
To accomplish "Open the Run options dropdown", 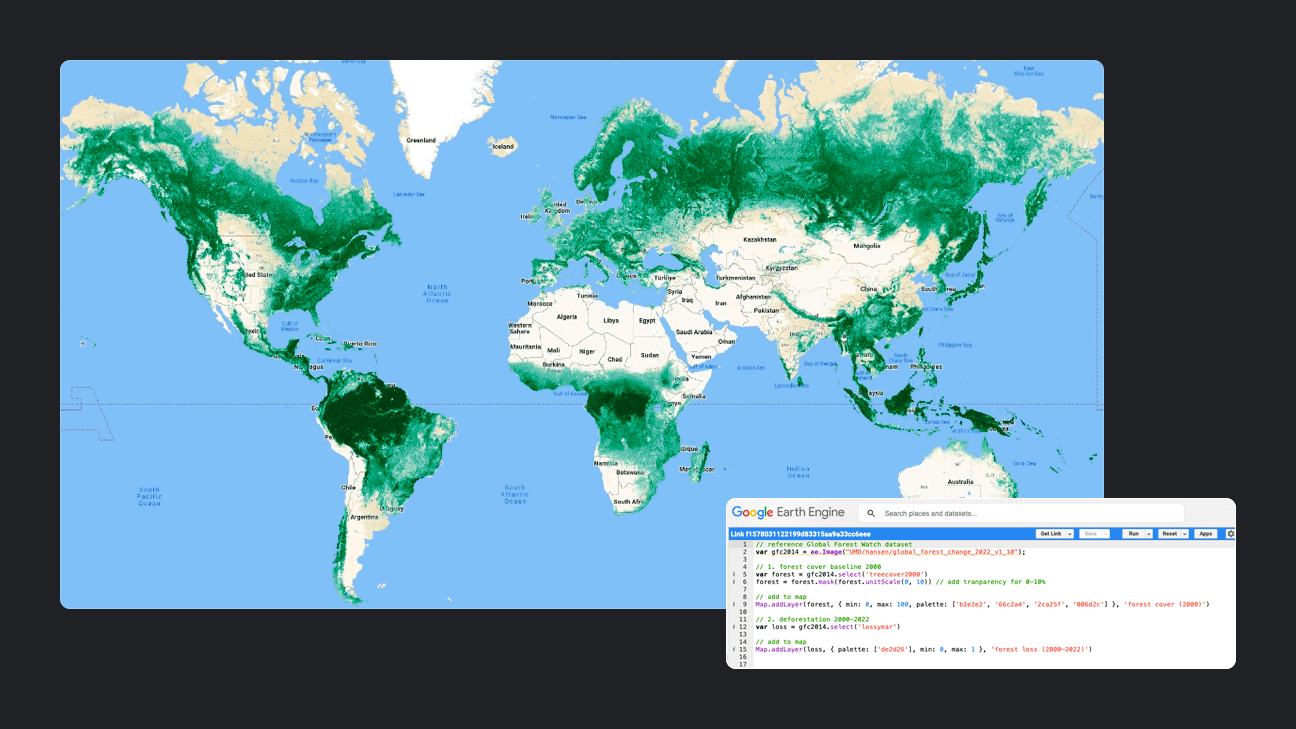I will (x=1148, y=534).
